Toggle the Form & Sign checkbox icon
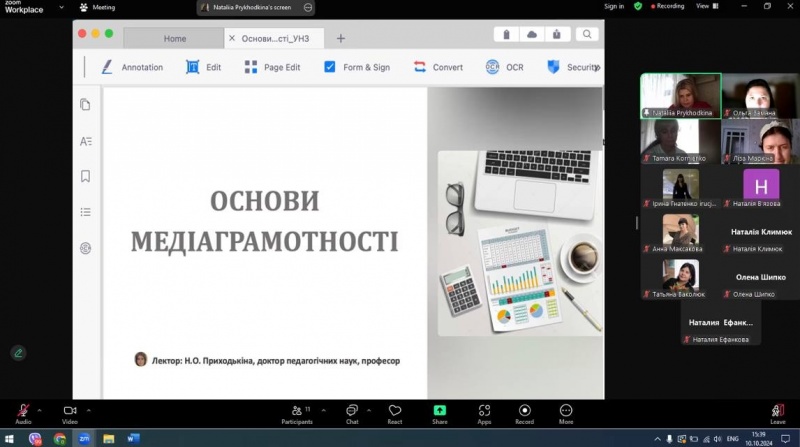This screenshot has height=447, width=800. (330, 67)
